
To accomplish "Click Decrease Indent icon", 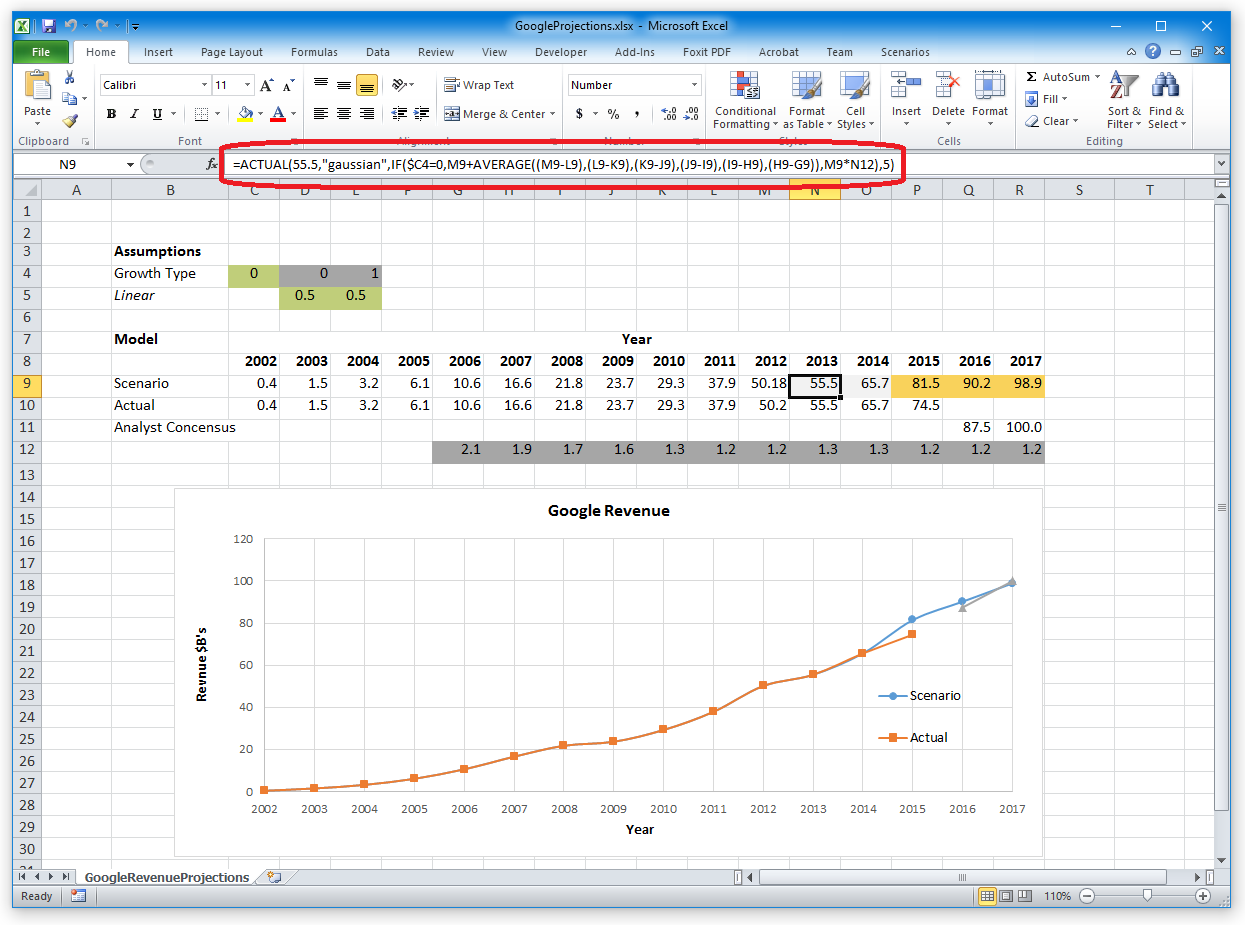I will (399, 114).
